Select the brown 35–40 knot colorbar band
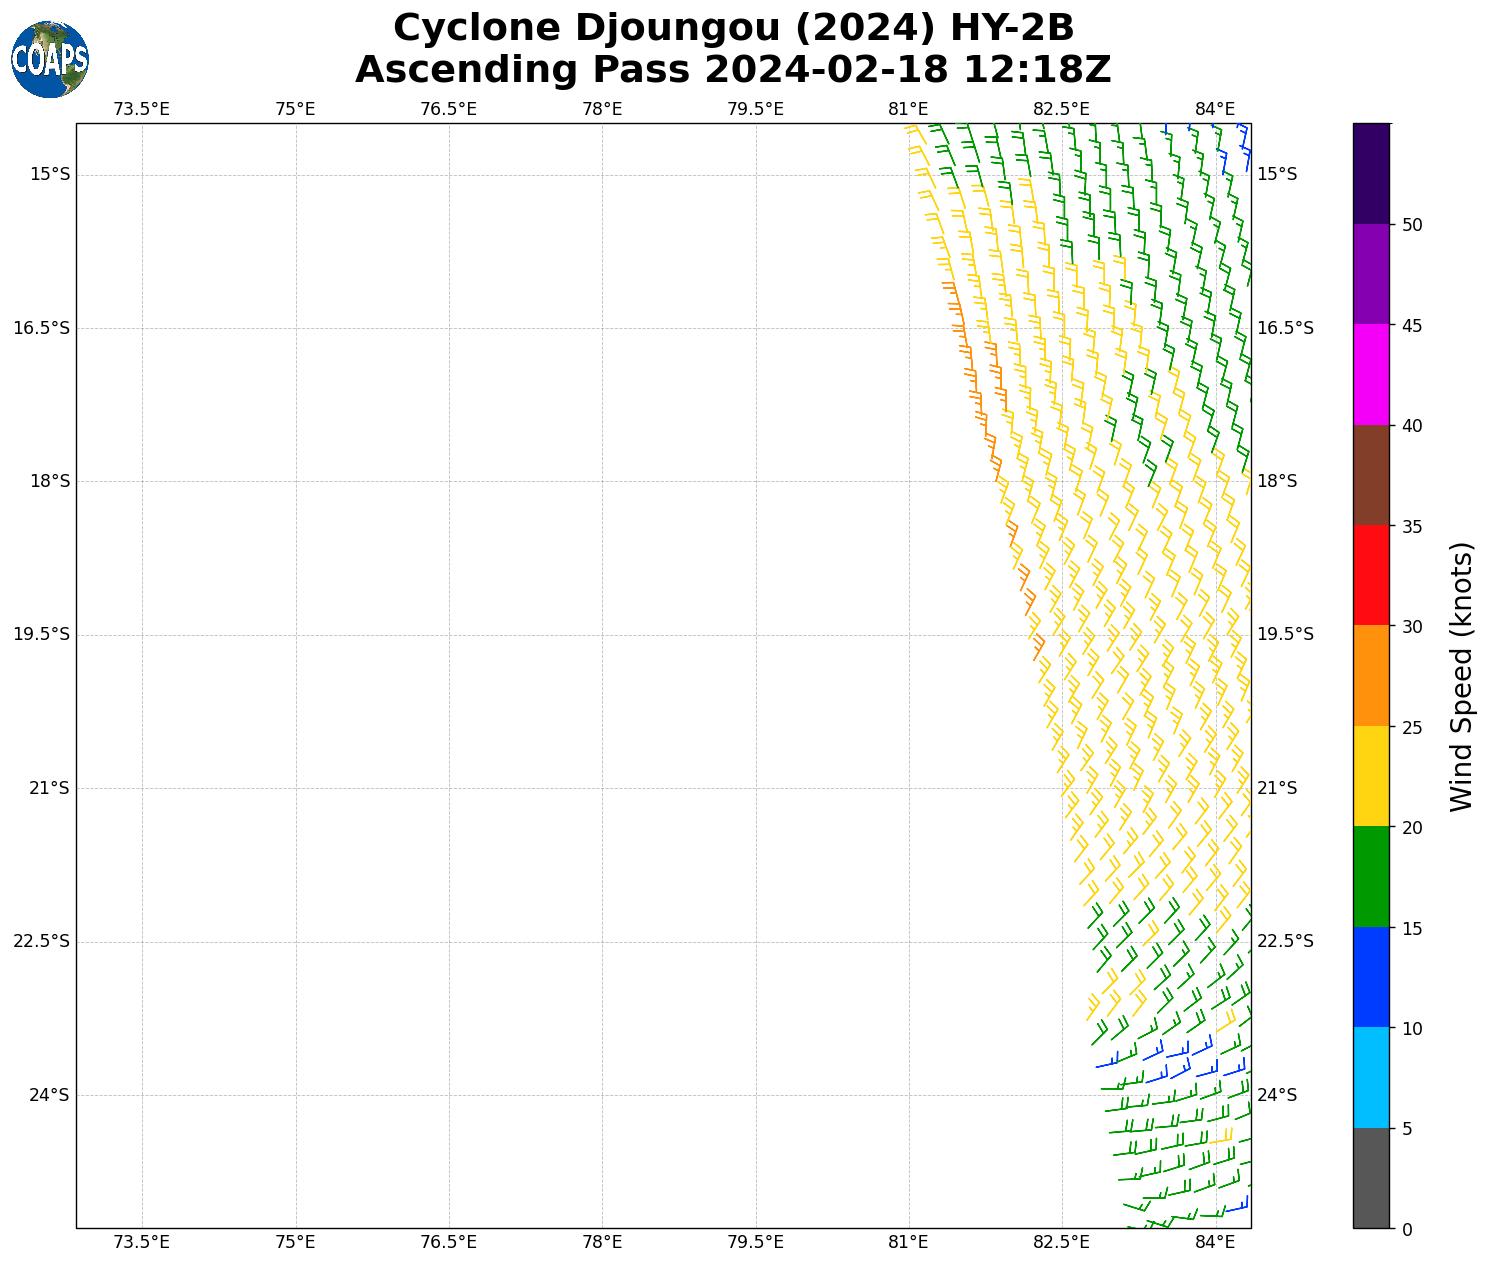This screenshot has height=1264, width=1490. (1370, 475)
